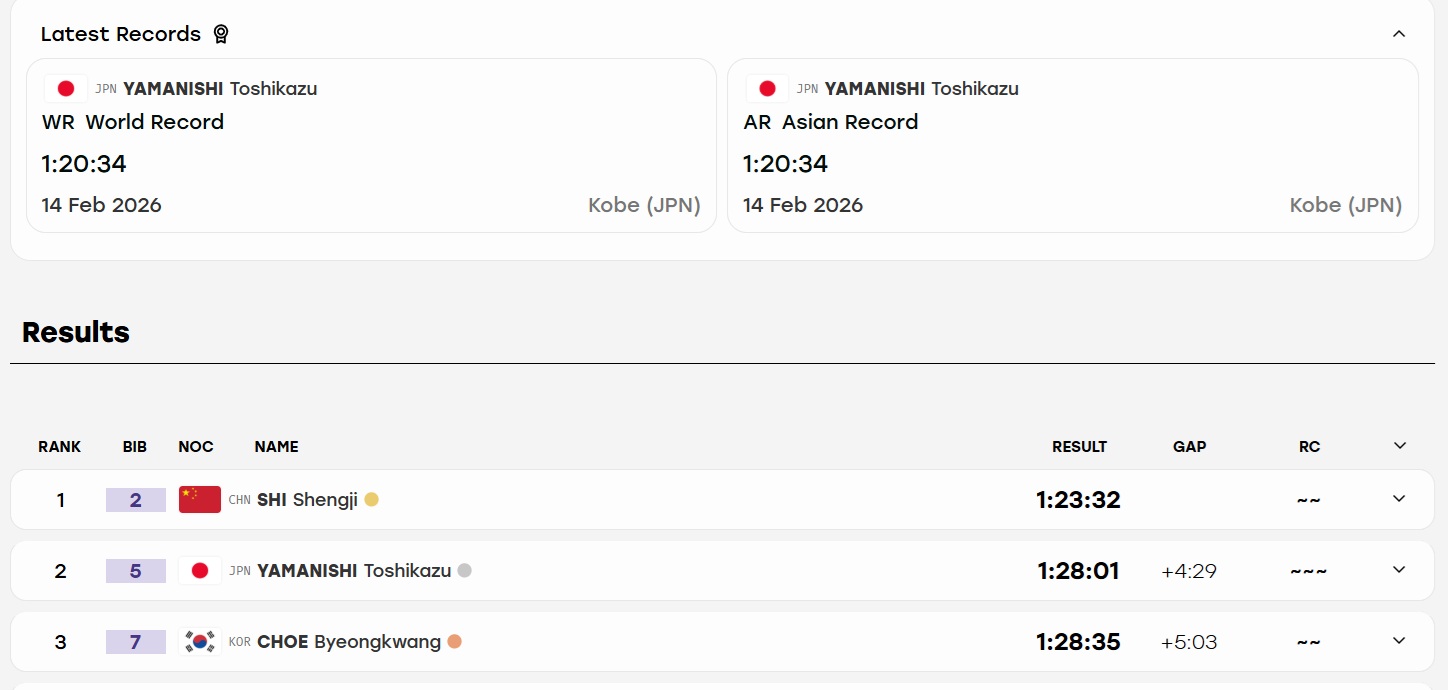The image size is (1448, 690).
Task: Click the bronze medal dot beside CHOE Byeongkwang
Action: tap(454, 642)
